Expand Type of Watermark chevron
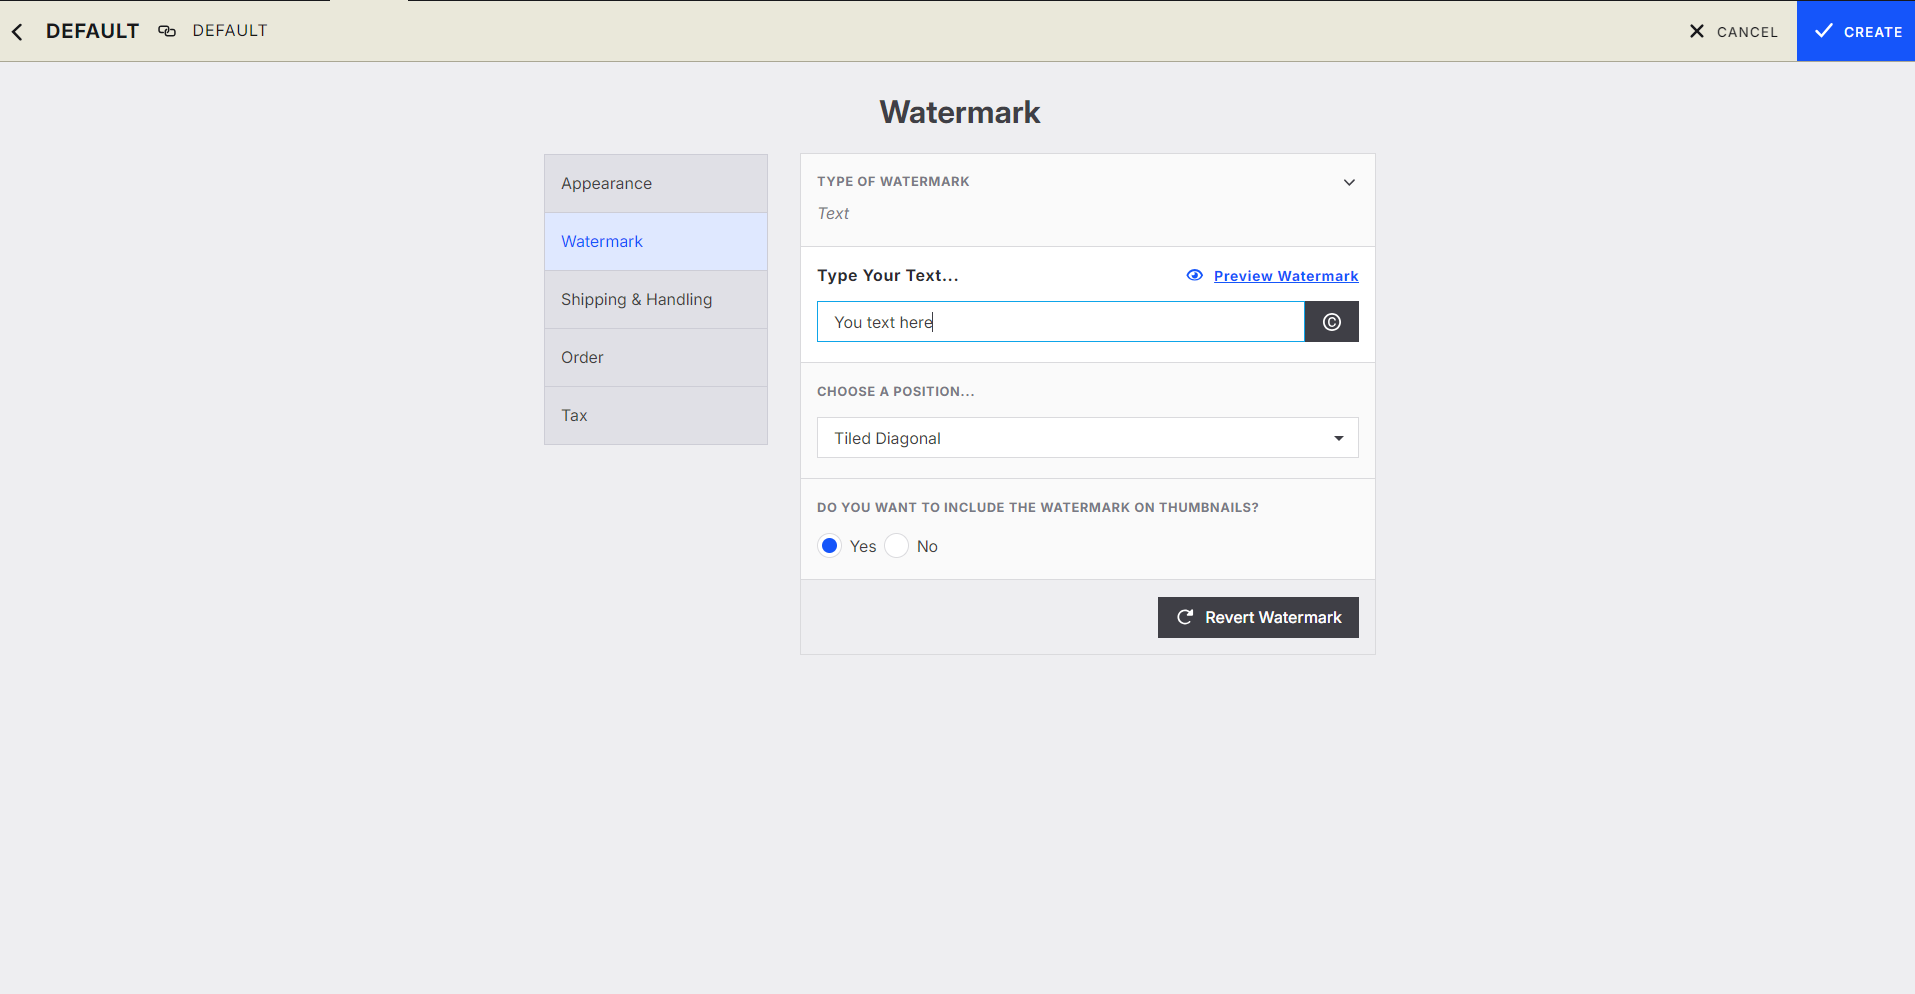The width and height of the screenshot is (1915, 994). coord(1349,182)
